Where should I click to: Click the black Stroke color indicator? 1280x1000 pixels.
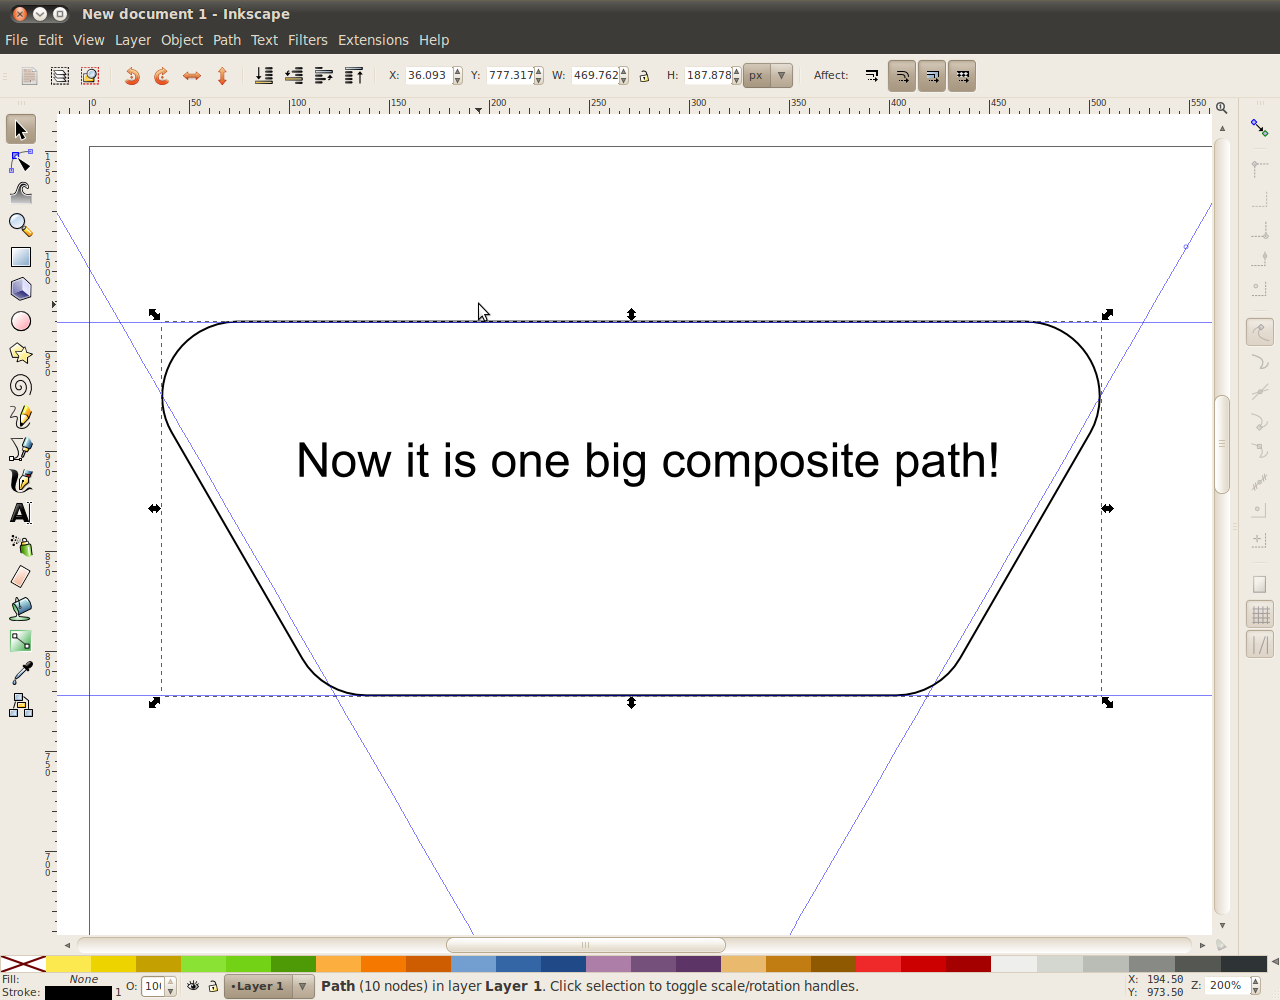coord(78,993)
